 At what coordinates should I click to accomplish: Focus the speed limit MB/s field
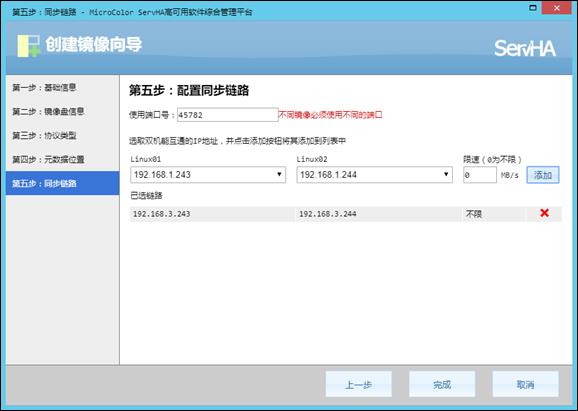[x=480, y=175]
